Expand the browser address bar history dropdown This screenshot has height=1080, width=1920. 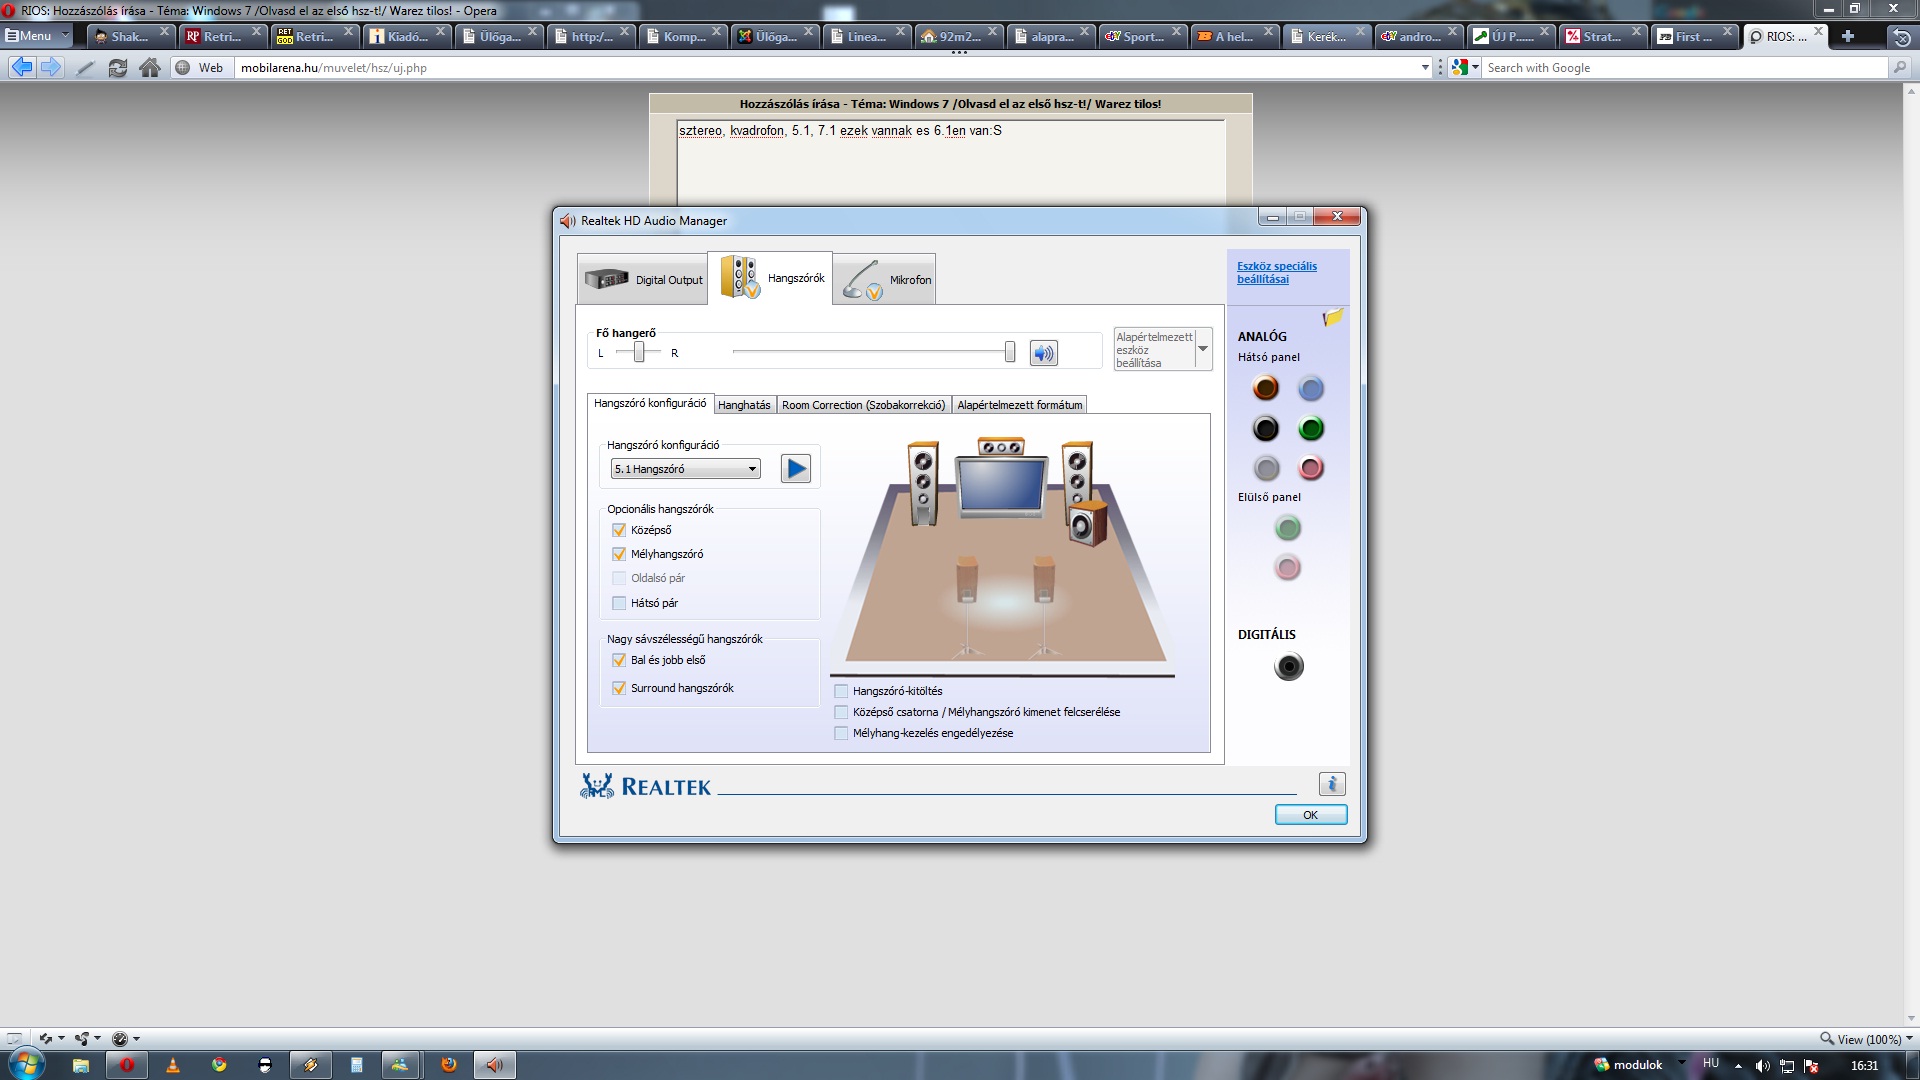coord(1425,68)
